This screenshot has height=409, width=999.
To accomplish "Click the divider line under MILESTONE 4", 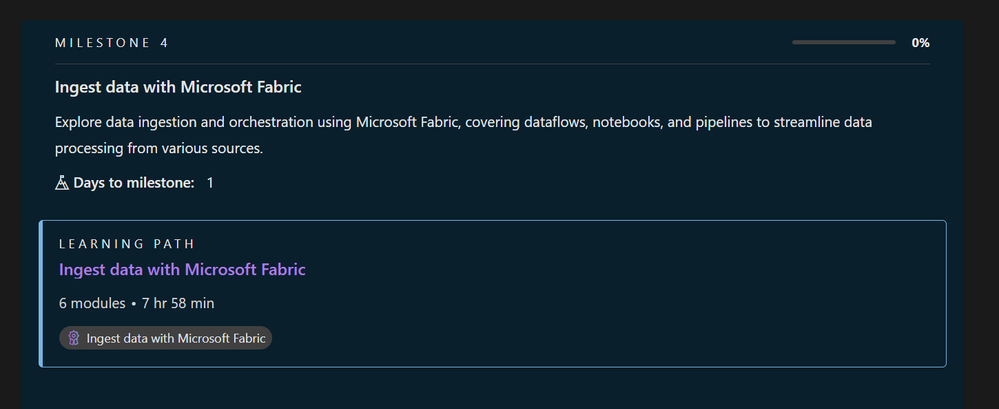I will pos(492,63).
